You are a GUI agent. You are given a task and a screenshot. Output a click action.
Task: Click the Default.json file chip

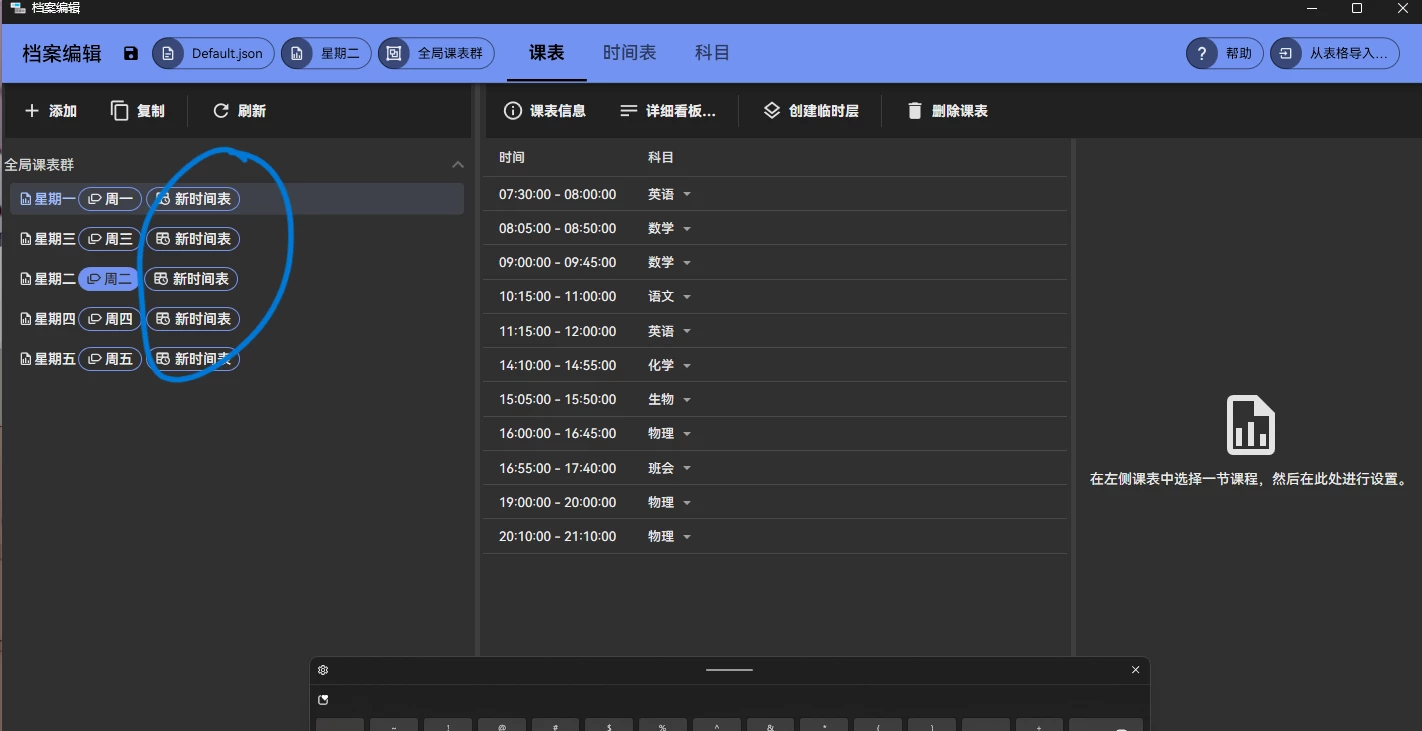pyautogui.click(x=213, y=54)
